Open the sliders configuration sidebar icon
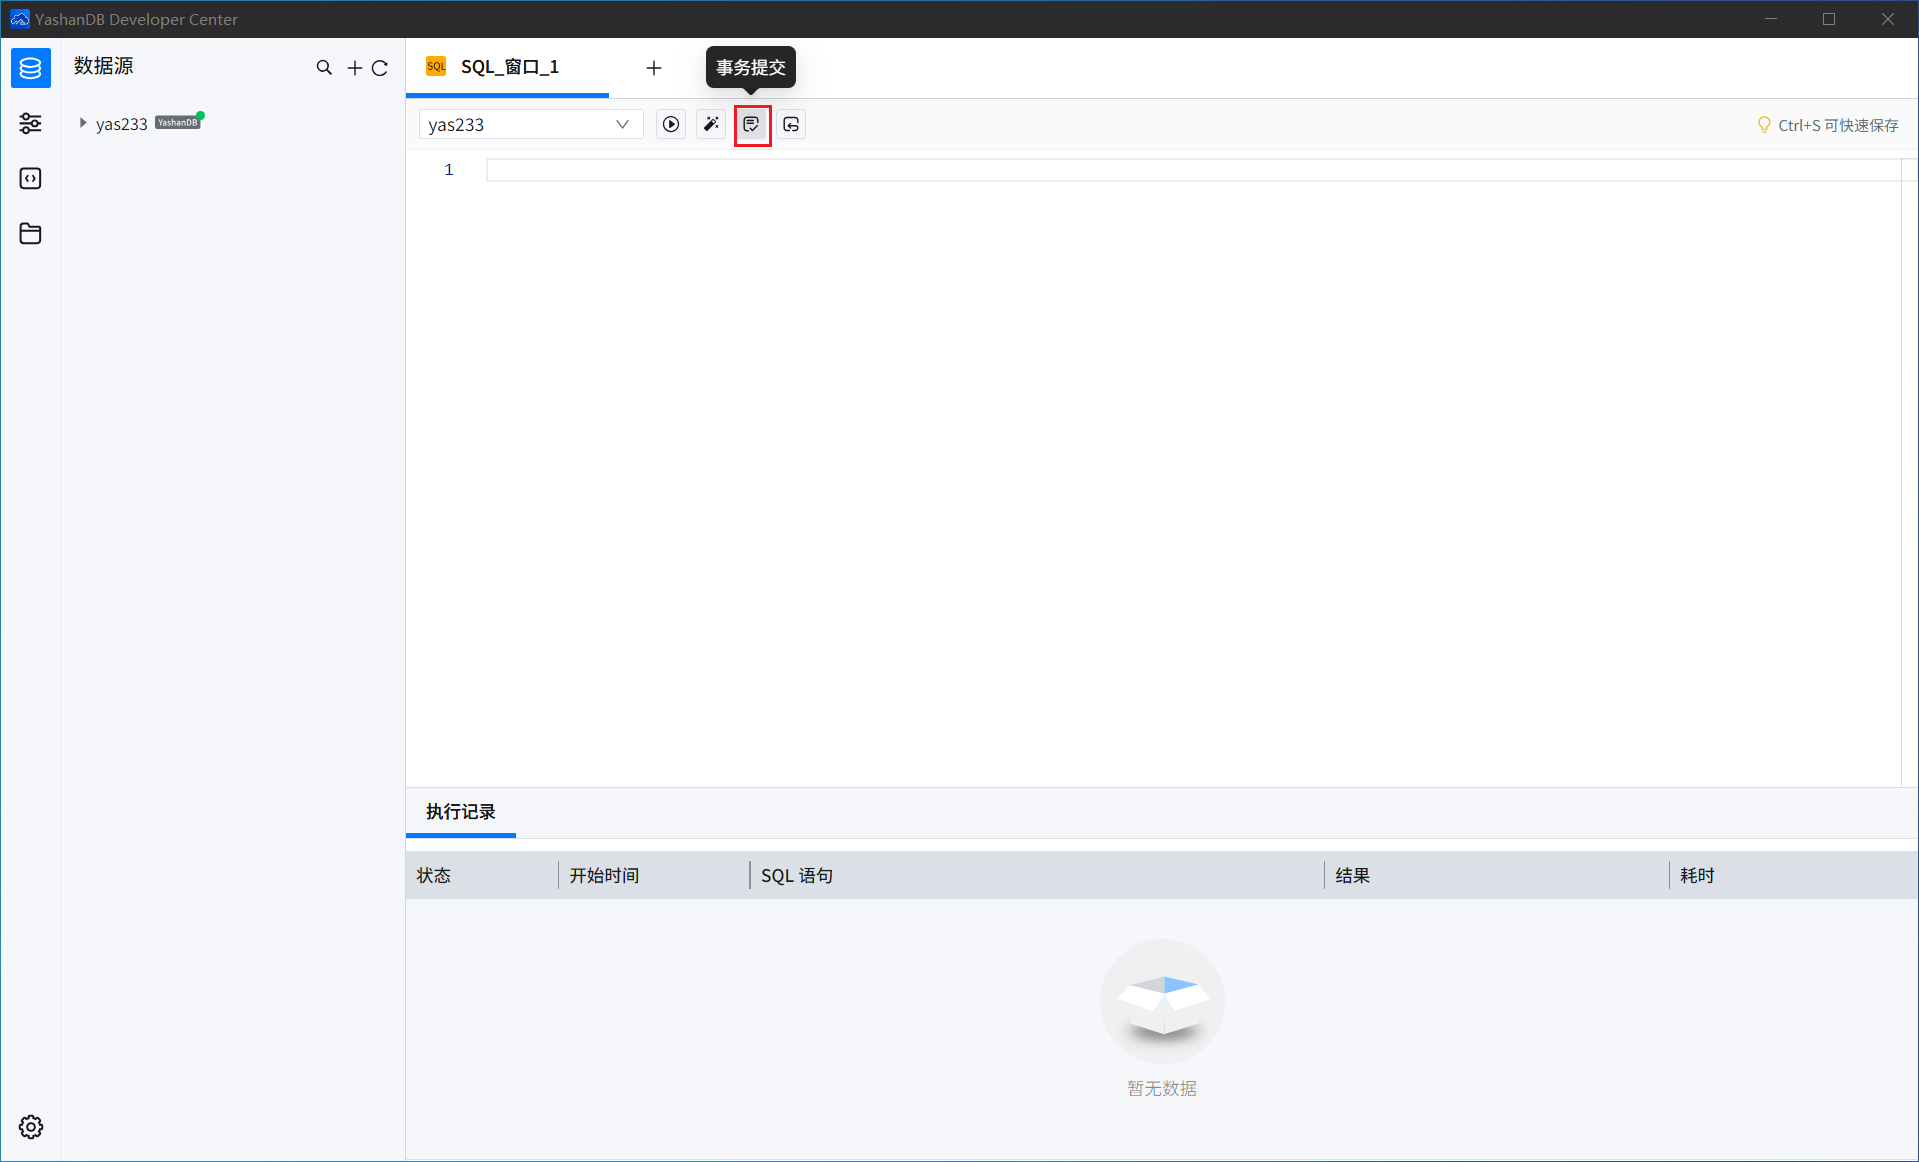 click(31, 123)
